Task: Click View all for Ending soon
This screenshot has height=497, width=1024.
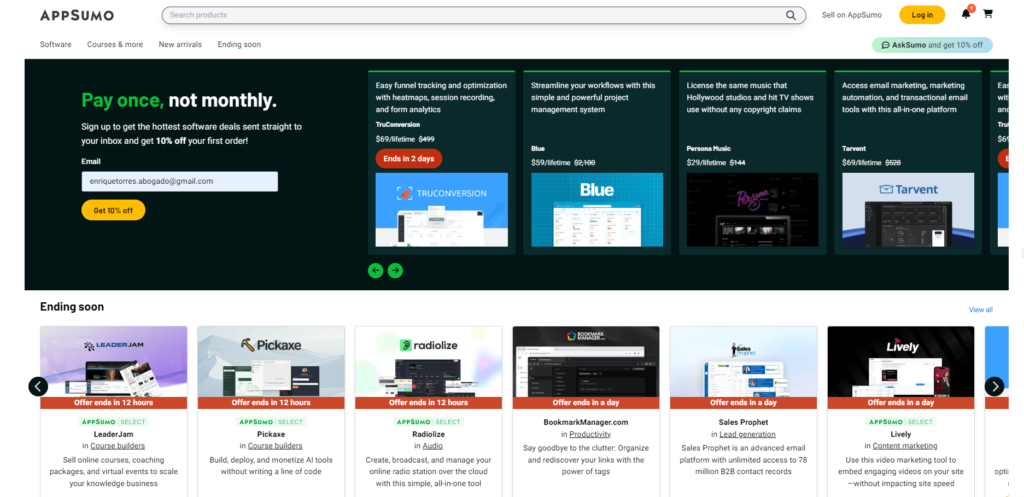Action: click(980, 310)
